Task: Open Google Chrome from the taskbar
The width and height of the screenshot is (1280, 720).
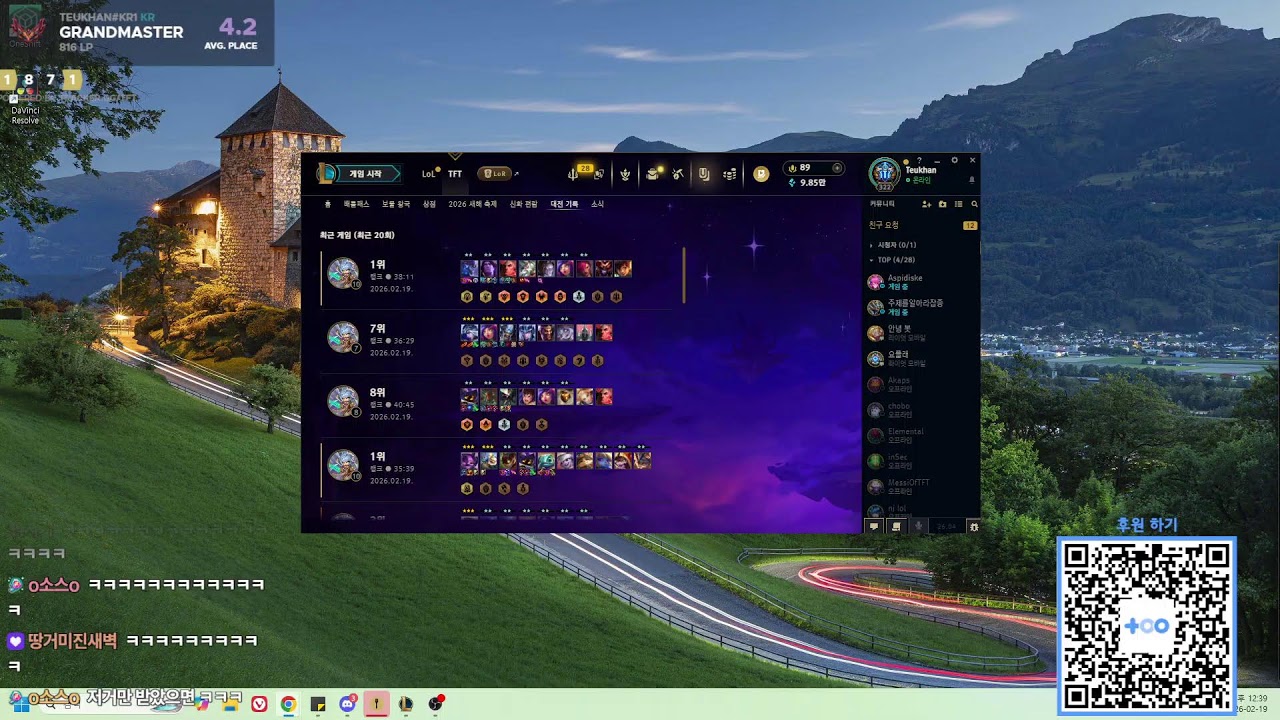Action: pyautogui.click(x=288, y=704)
